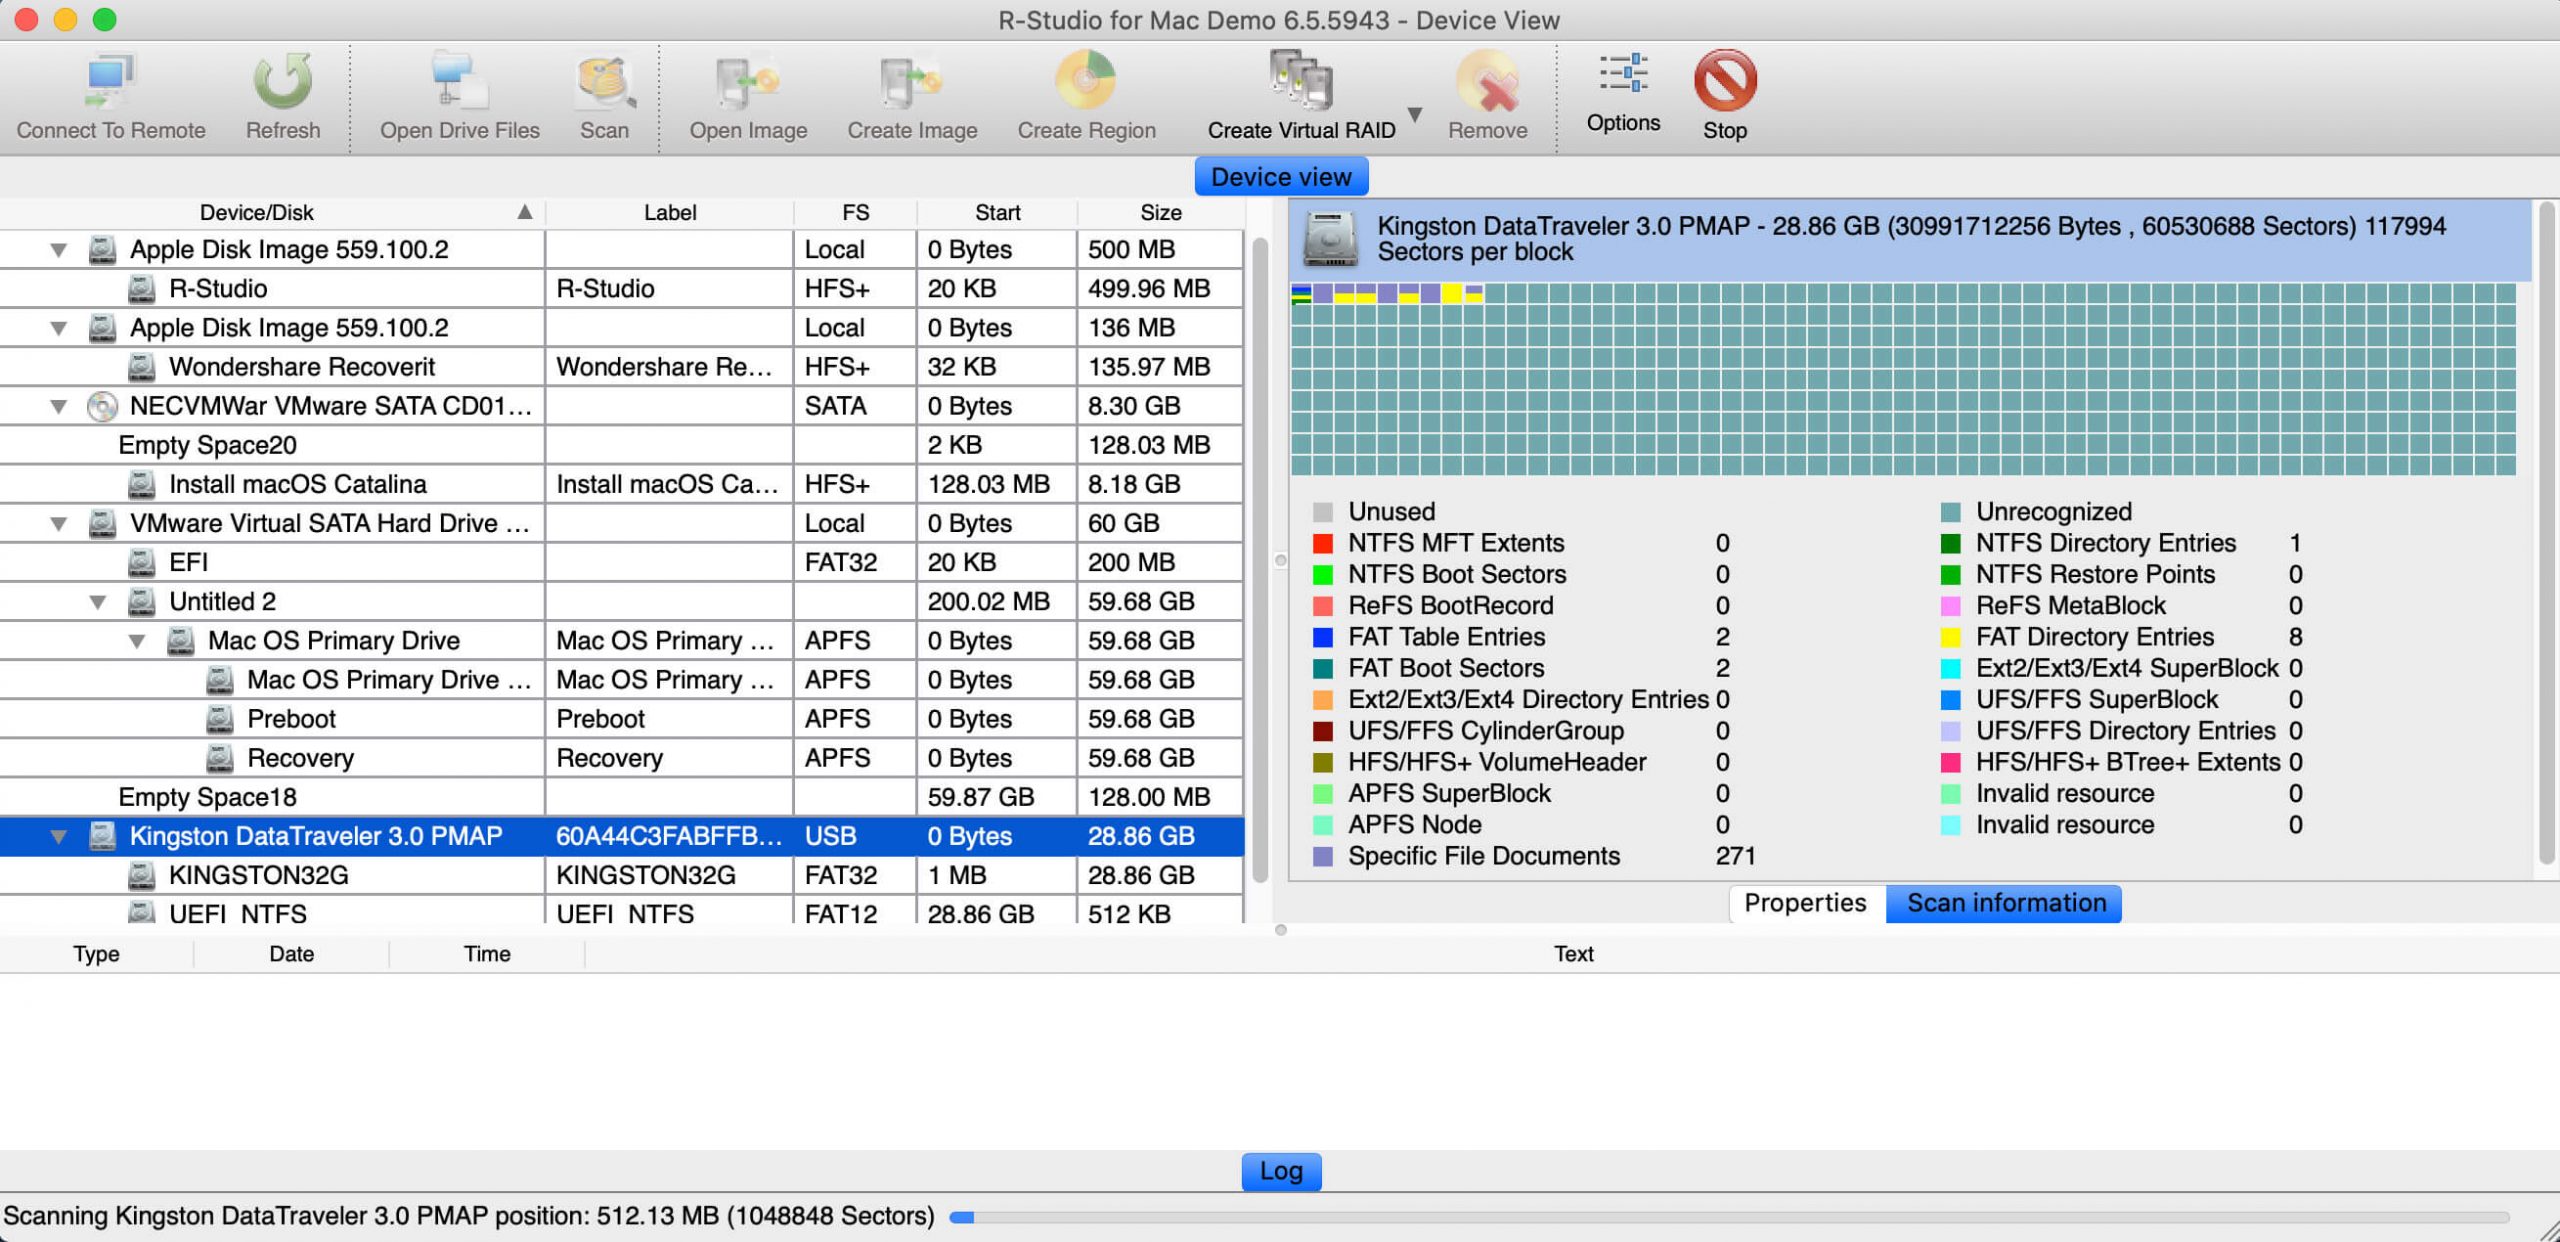Select the Empty Space20 row
Viewport: 2560px width, 1242px height.
click(621, 445)
